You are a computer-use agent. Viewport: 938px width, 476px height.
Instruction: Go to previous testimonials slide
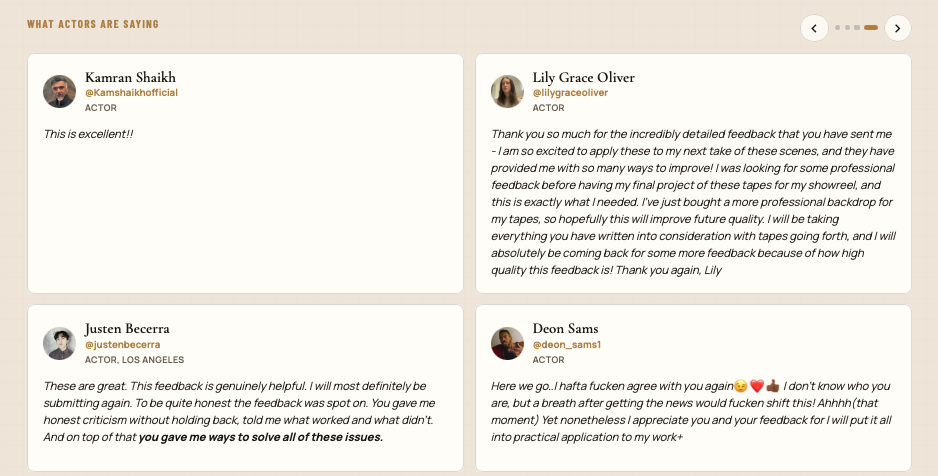pos(814,28)
